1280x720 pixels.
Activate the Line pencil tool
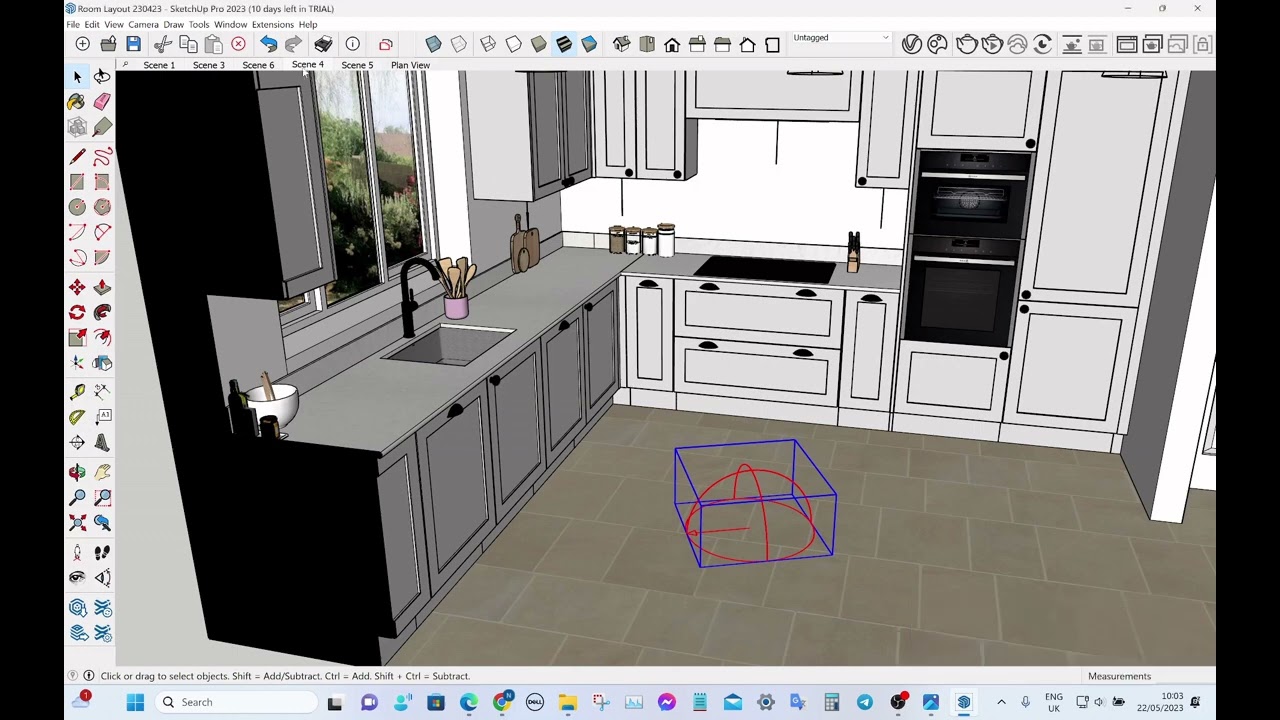coord(77,157)
